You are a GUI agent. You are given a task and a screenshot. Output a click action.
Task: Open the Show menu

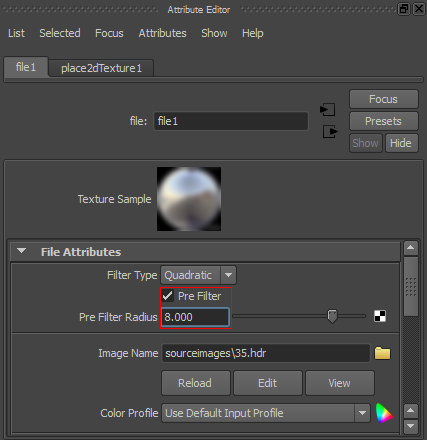tap(214, 33)
